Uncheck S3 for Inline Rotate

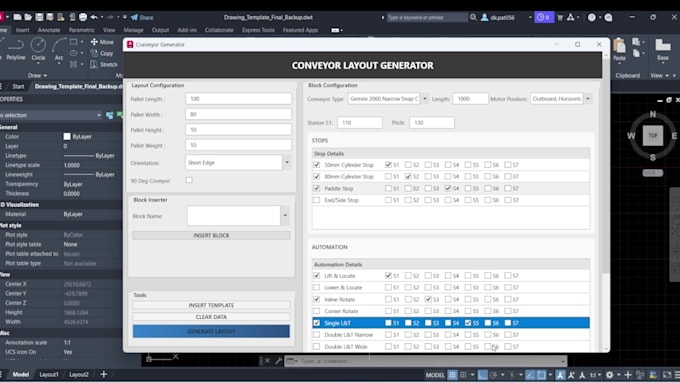(x=428, y=299)
